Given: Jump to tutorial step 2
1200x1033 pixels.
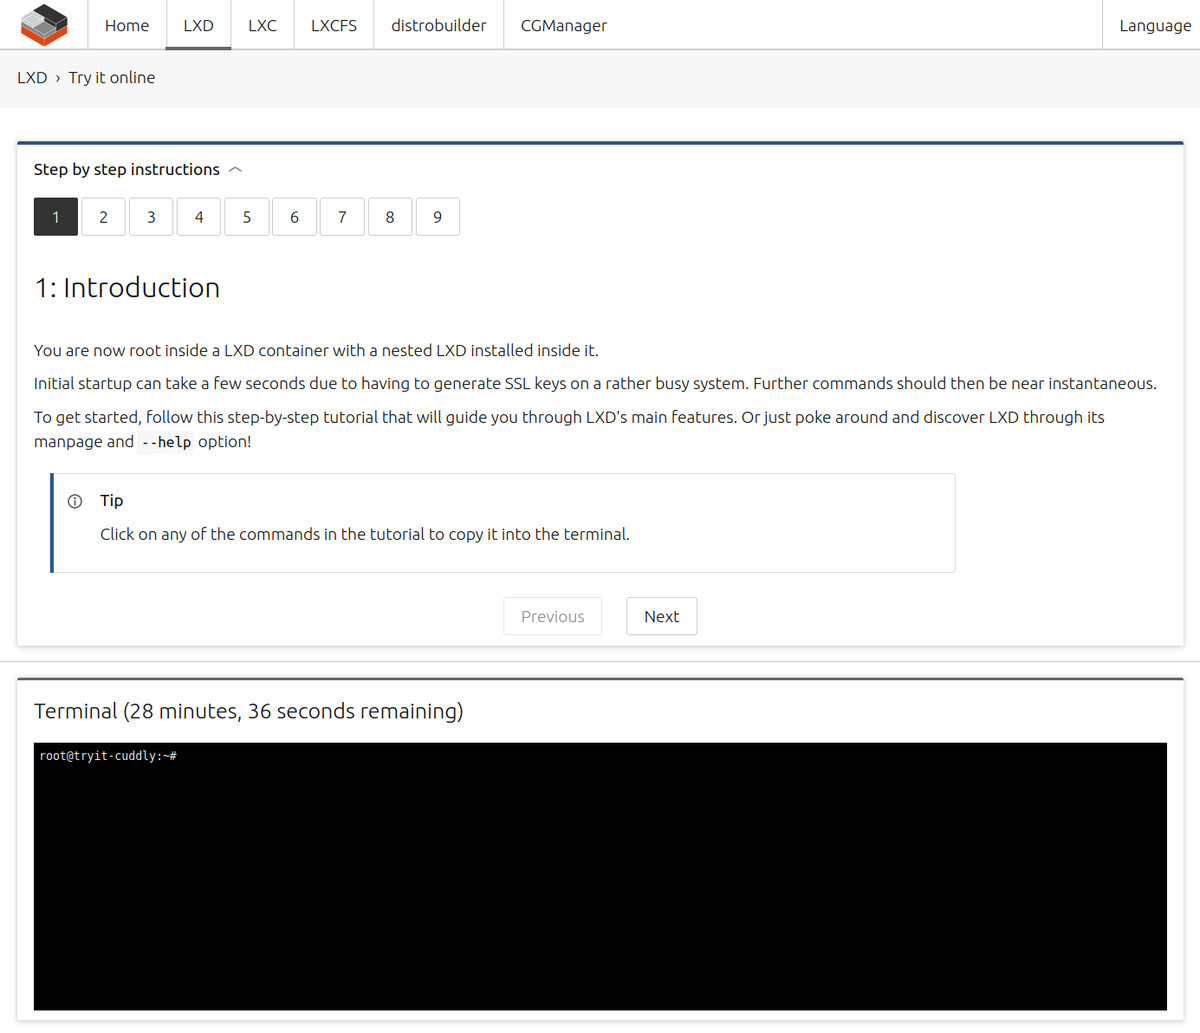Looking at the screenshot, I should pos(103,217).
